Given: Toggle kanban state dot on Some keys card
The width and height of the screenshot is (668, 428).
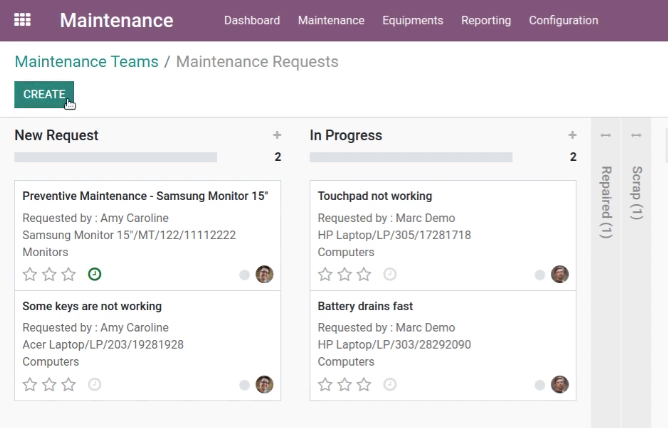Looking at the screenshot, I should [x=244, y=385].
